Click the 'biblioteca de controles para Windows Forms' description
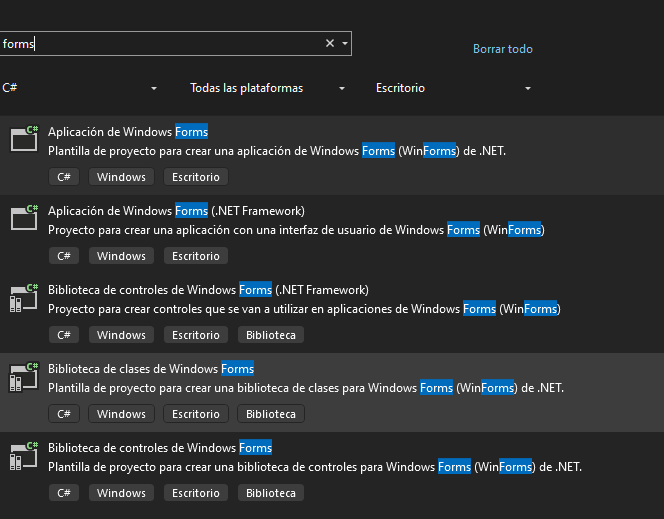The height and width of the screenshot is (519, 664). [315, 467]
